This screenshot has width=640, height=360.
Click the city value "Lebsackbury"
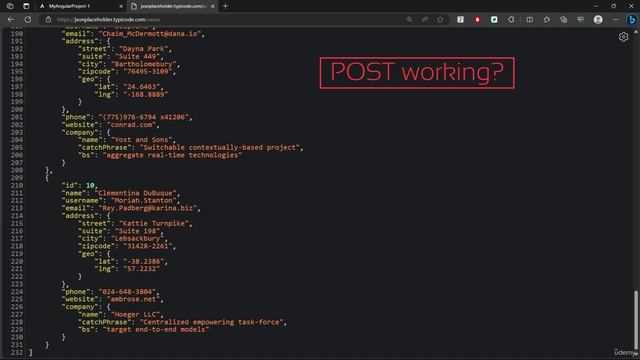pyautogui.click(x=137, y=238)
